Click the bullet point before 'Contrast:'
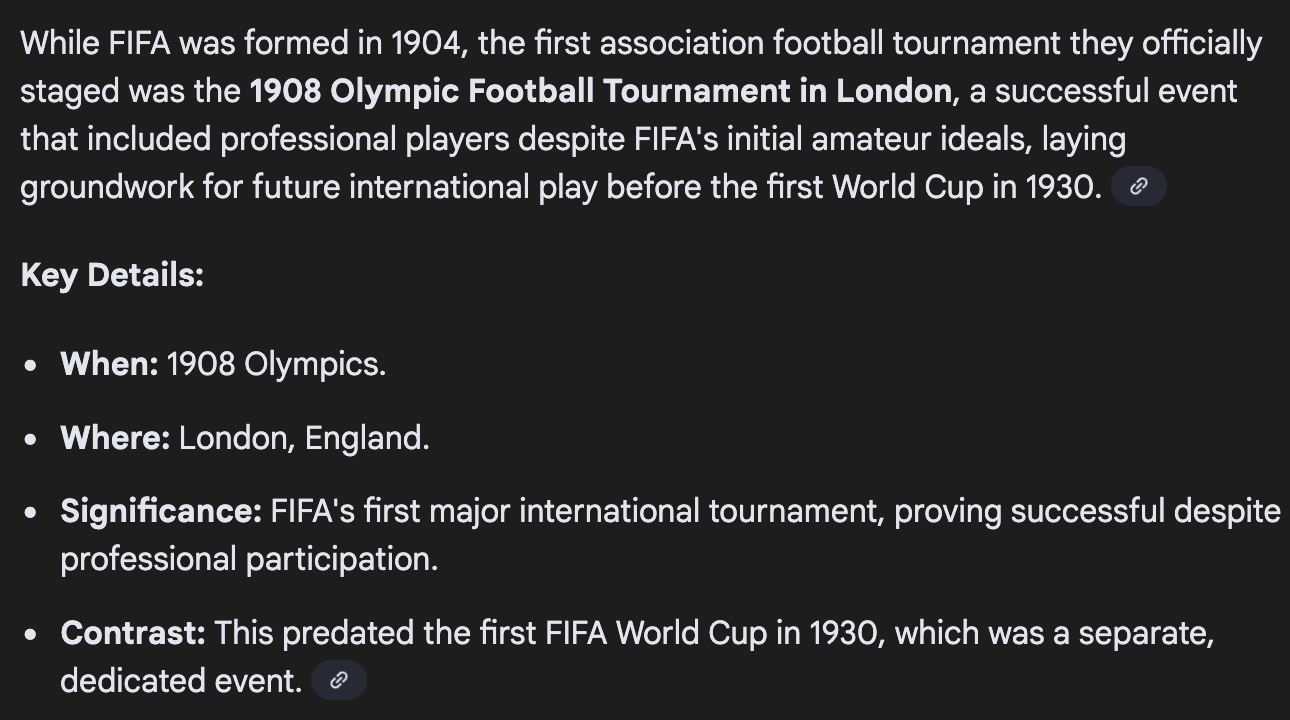Screen dimensions: 1290x720 pyautogui.click(x=33, y=635)
